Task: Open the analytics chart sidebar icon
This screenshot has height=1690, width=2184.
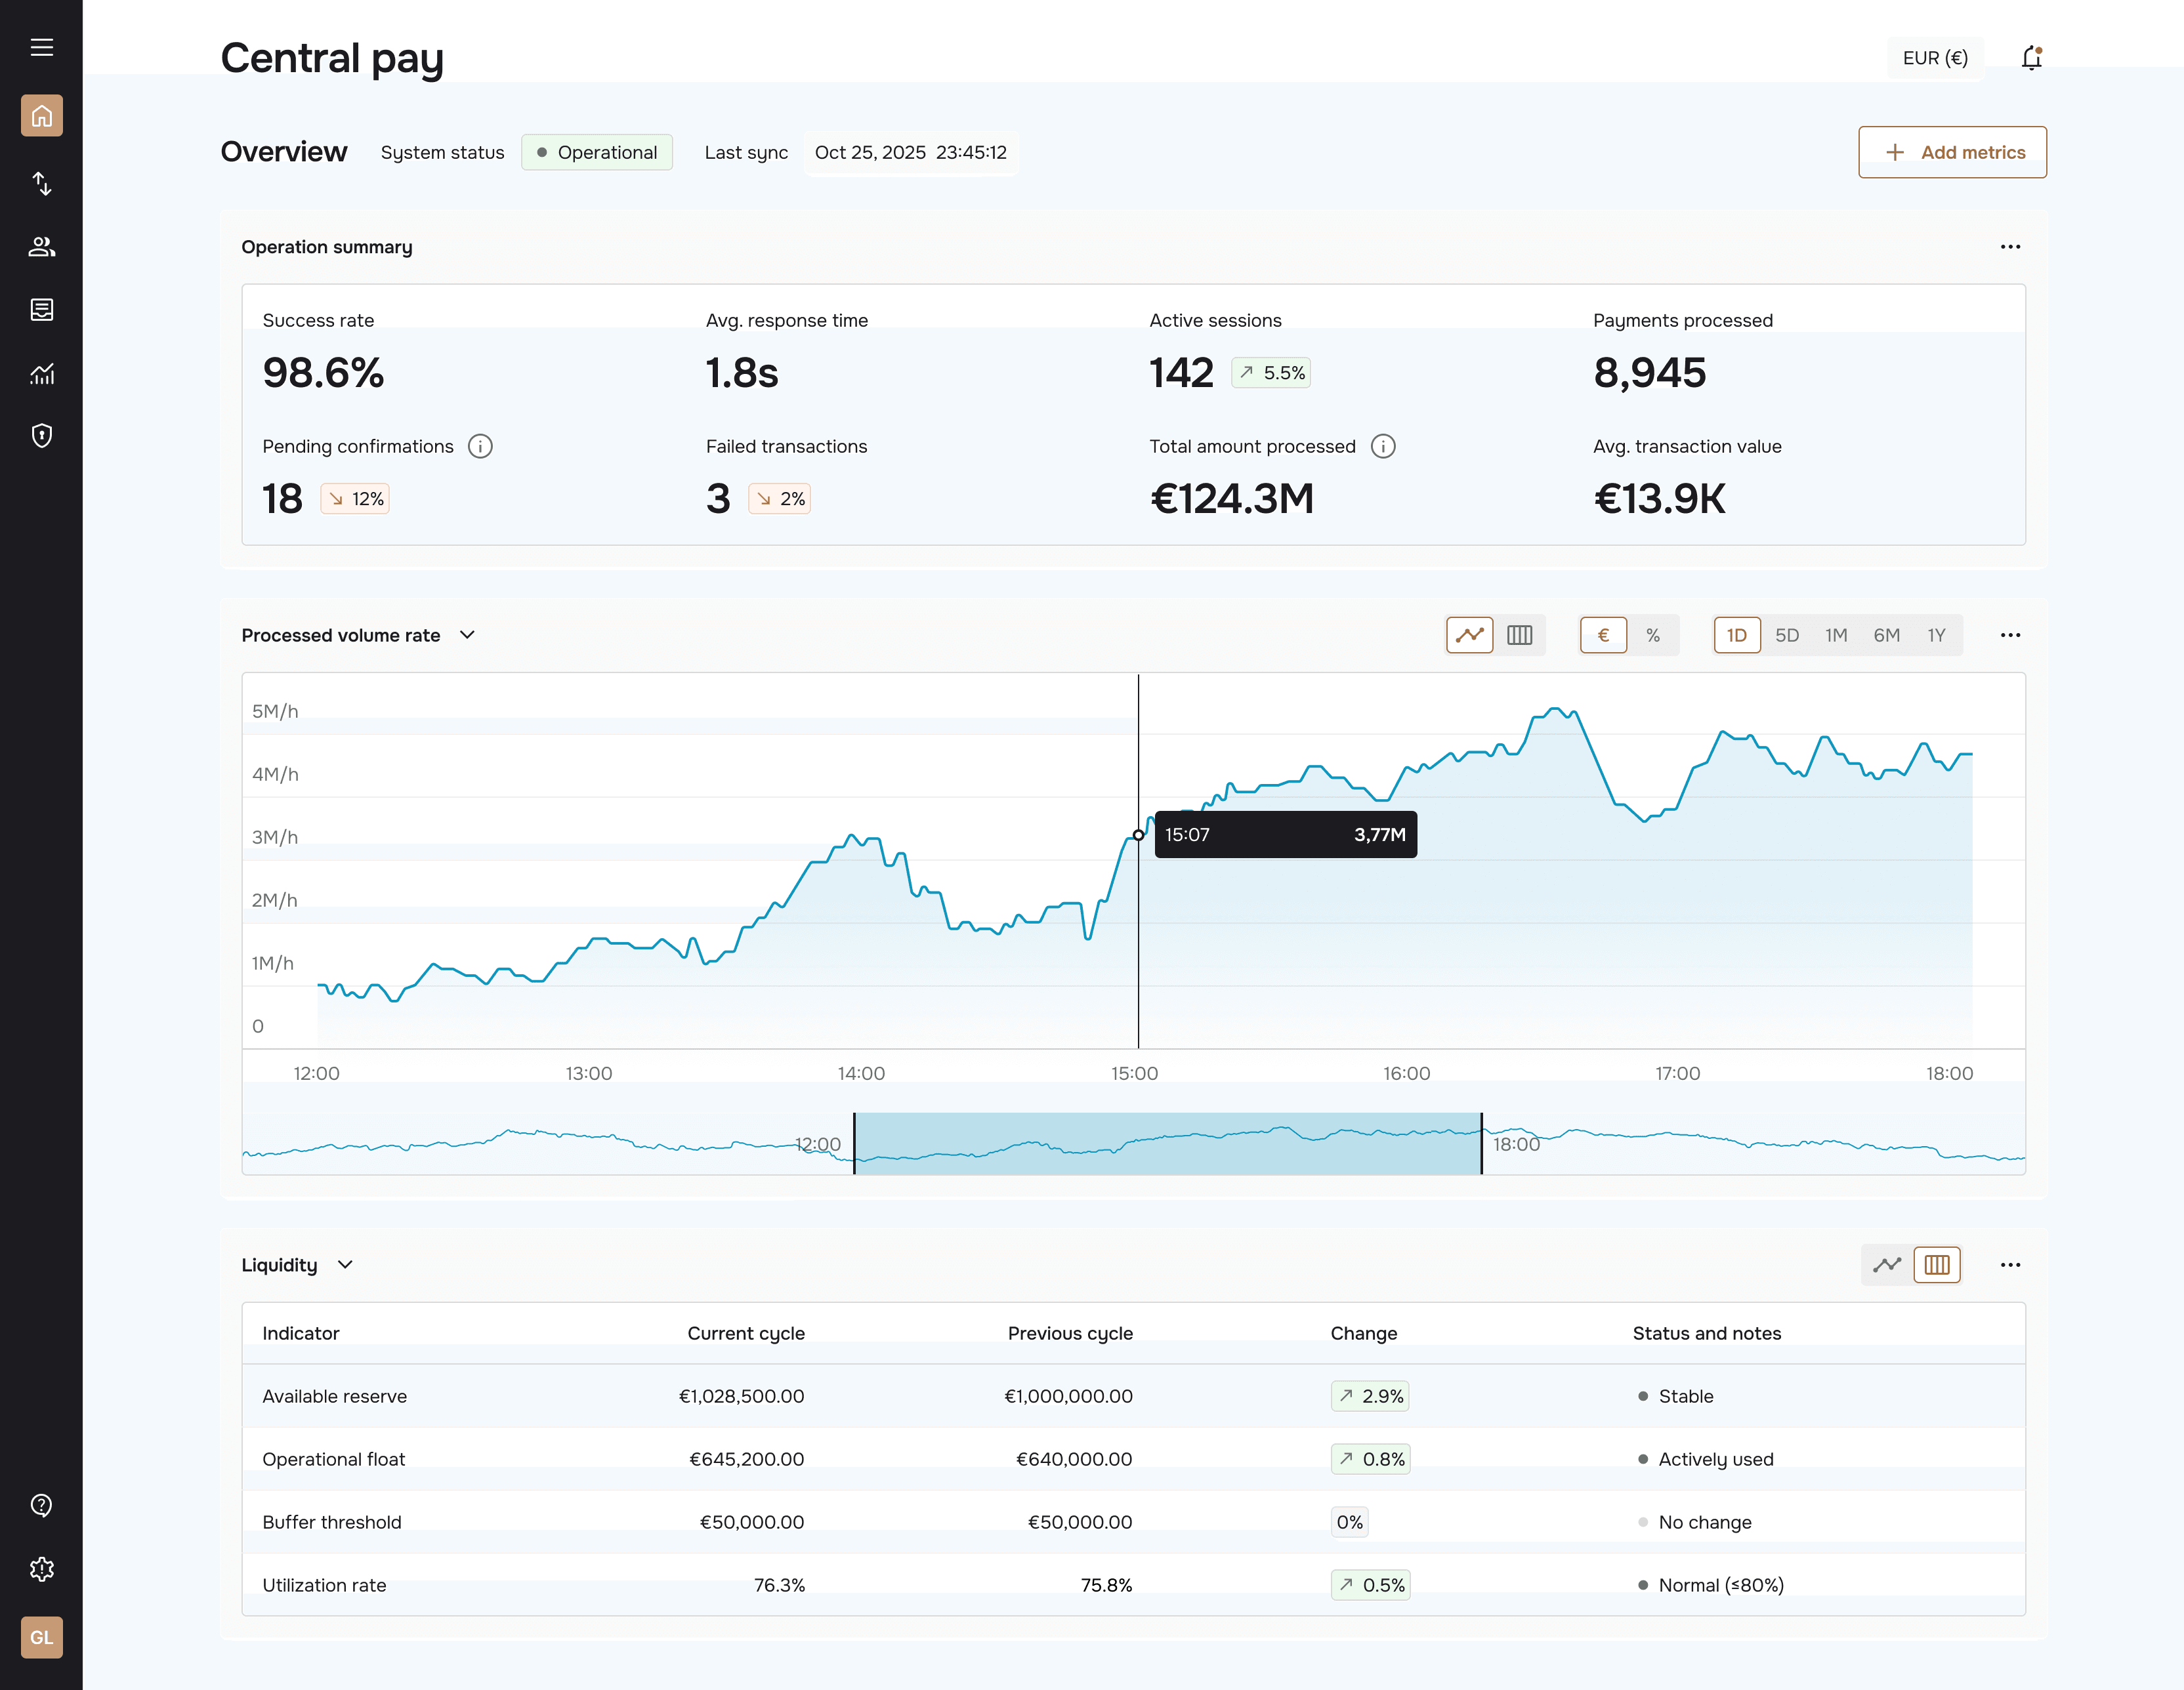Action: tap(41, 373)
